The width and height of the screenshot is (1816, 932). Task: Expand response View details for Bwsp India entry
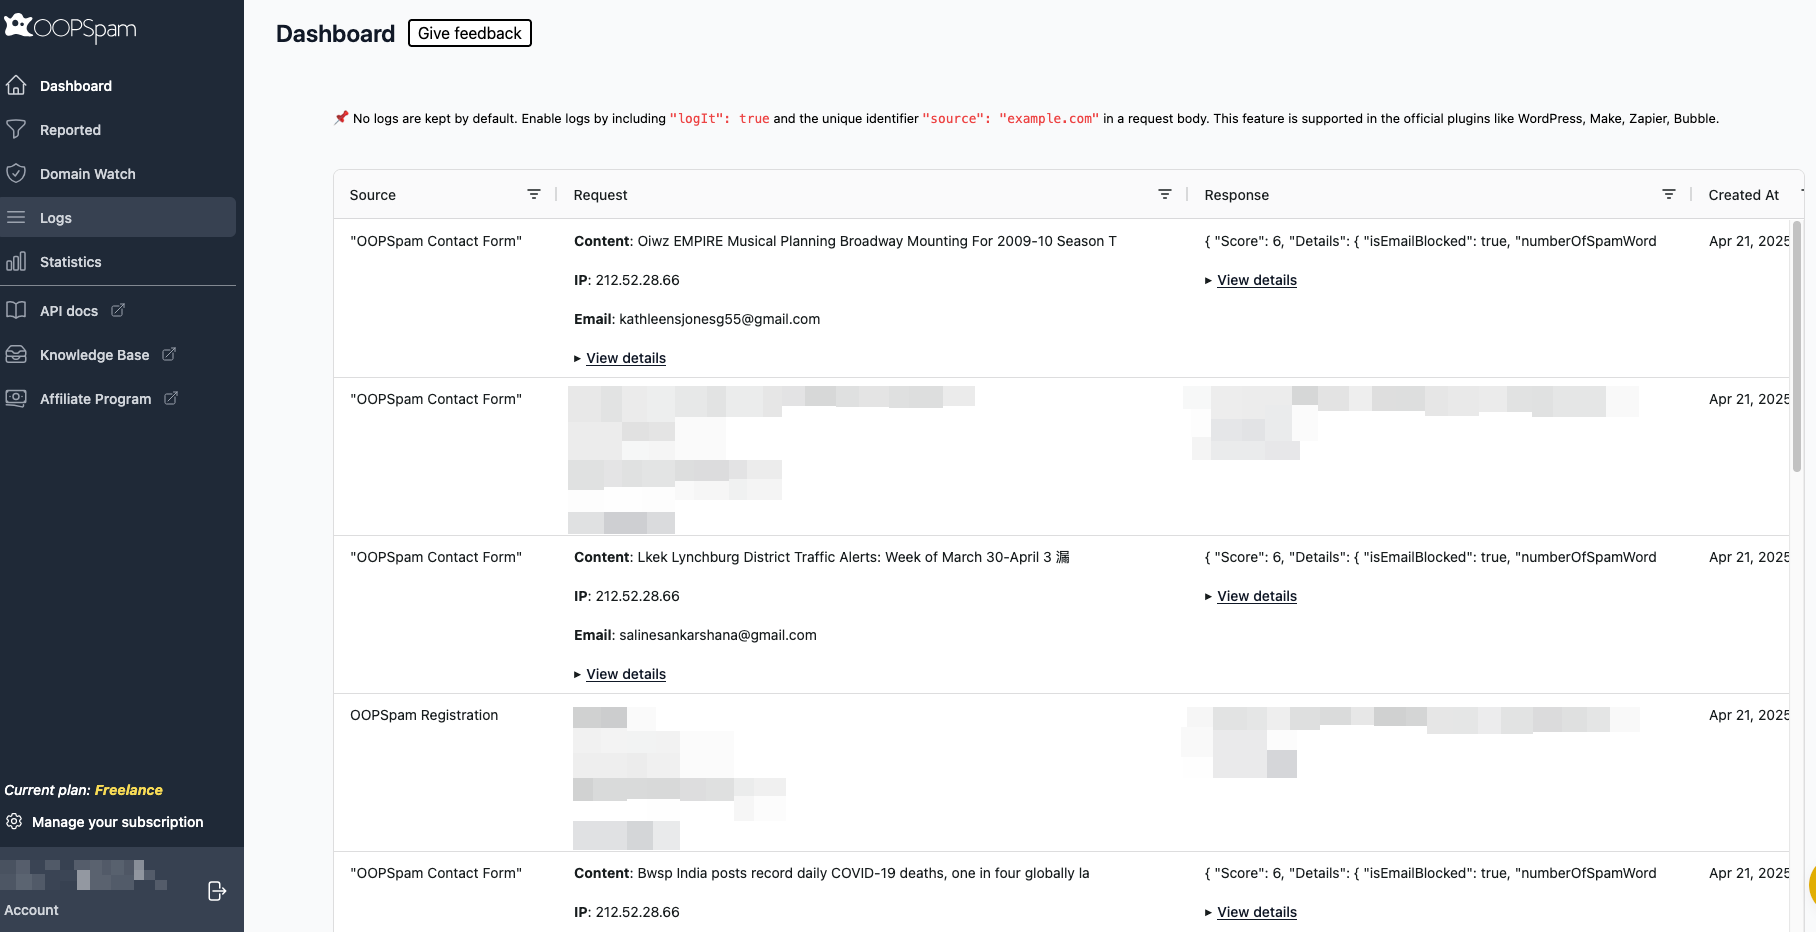(1257, 912)
